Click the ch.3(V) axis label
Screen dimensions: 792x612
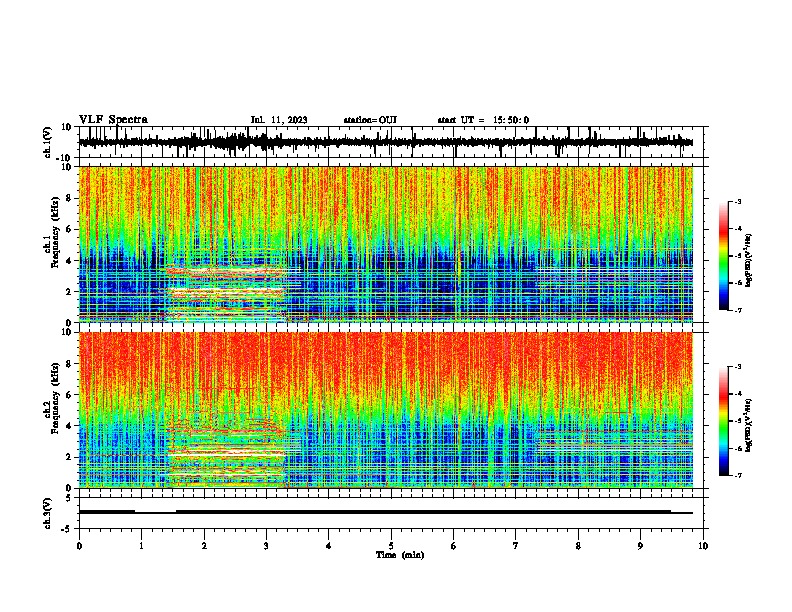click(x=48, y=513)
